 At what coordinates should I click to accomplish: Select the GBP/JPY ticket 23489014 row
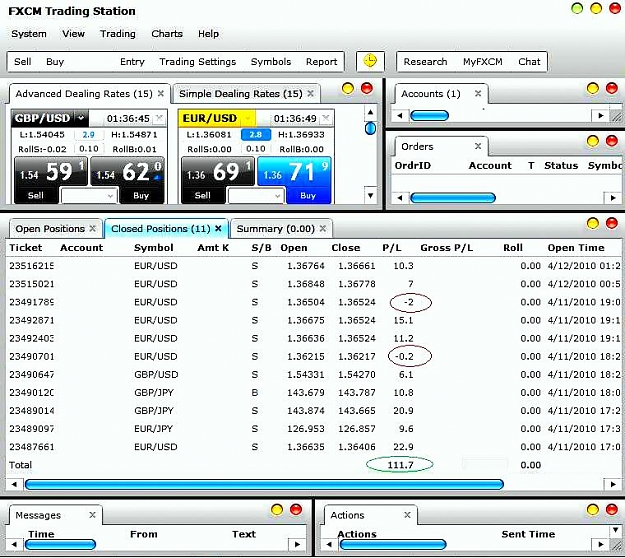(x=313, y=411)
